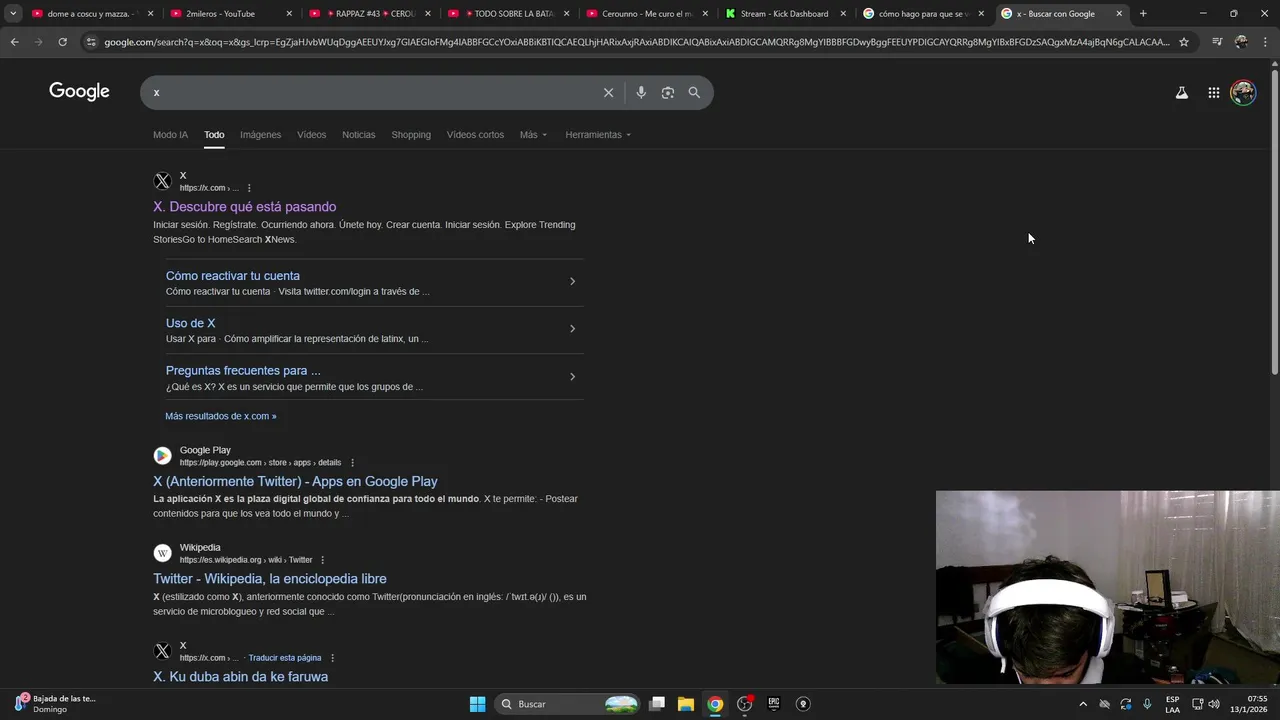This screenshot has height=720, width=1280.
Task: Open Más resultados de x.com link
Action: click(221, 416)
